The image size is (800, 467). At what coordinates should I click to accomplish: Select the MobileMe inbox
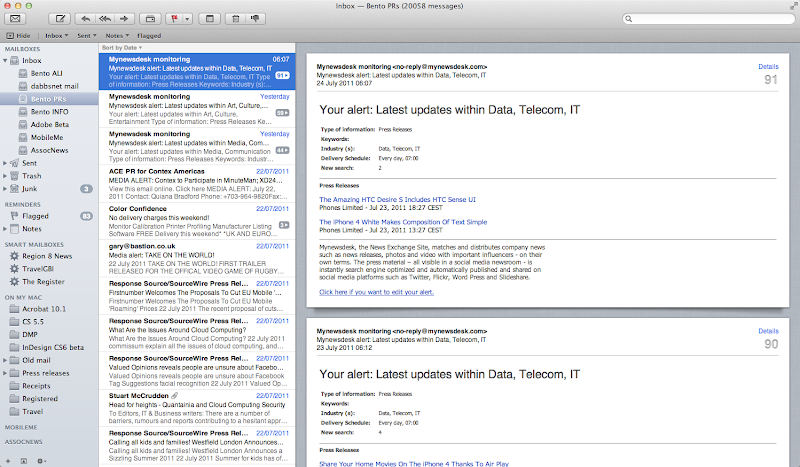coord(49,137)
